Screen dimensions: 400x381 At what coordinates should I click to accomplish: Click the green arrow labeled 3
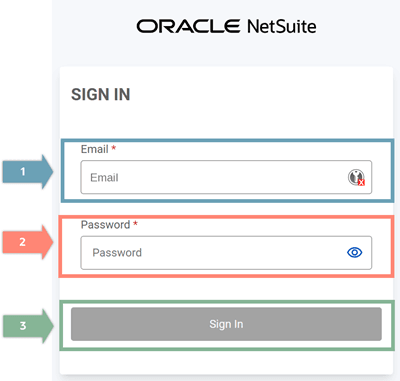point(28,326)
